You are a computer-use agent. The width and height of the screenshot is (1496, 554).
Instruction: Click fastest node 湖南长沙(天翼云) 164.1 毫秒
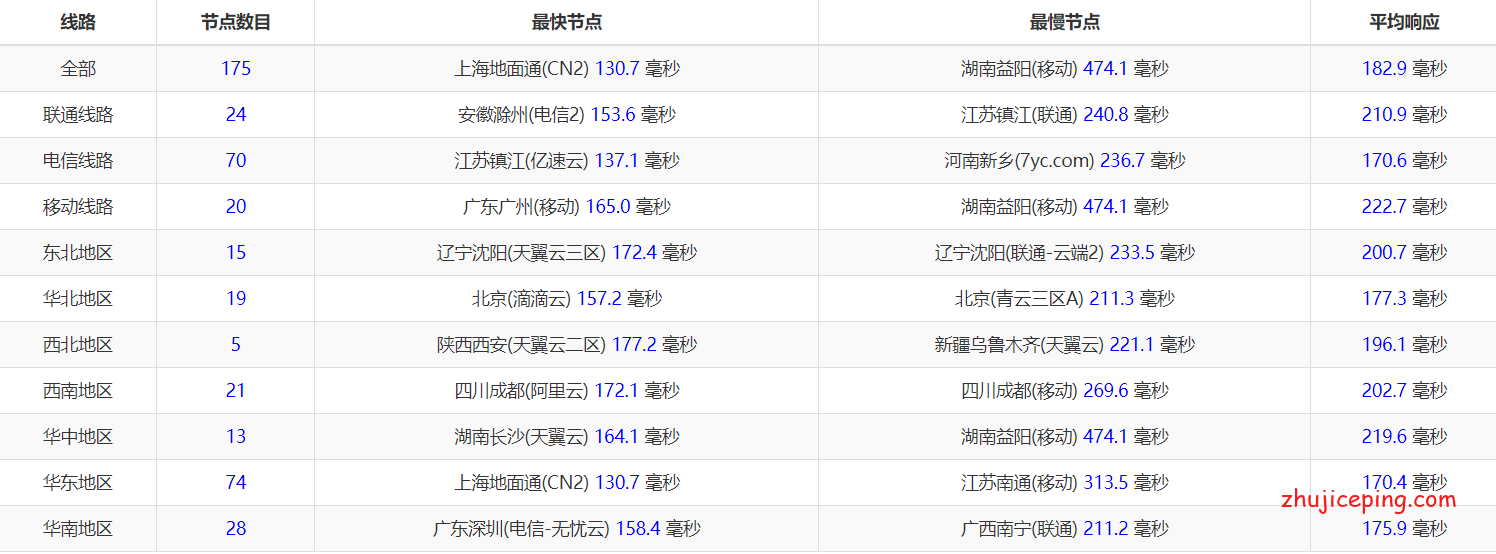(x=567, y=437)
